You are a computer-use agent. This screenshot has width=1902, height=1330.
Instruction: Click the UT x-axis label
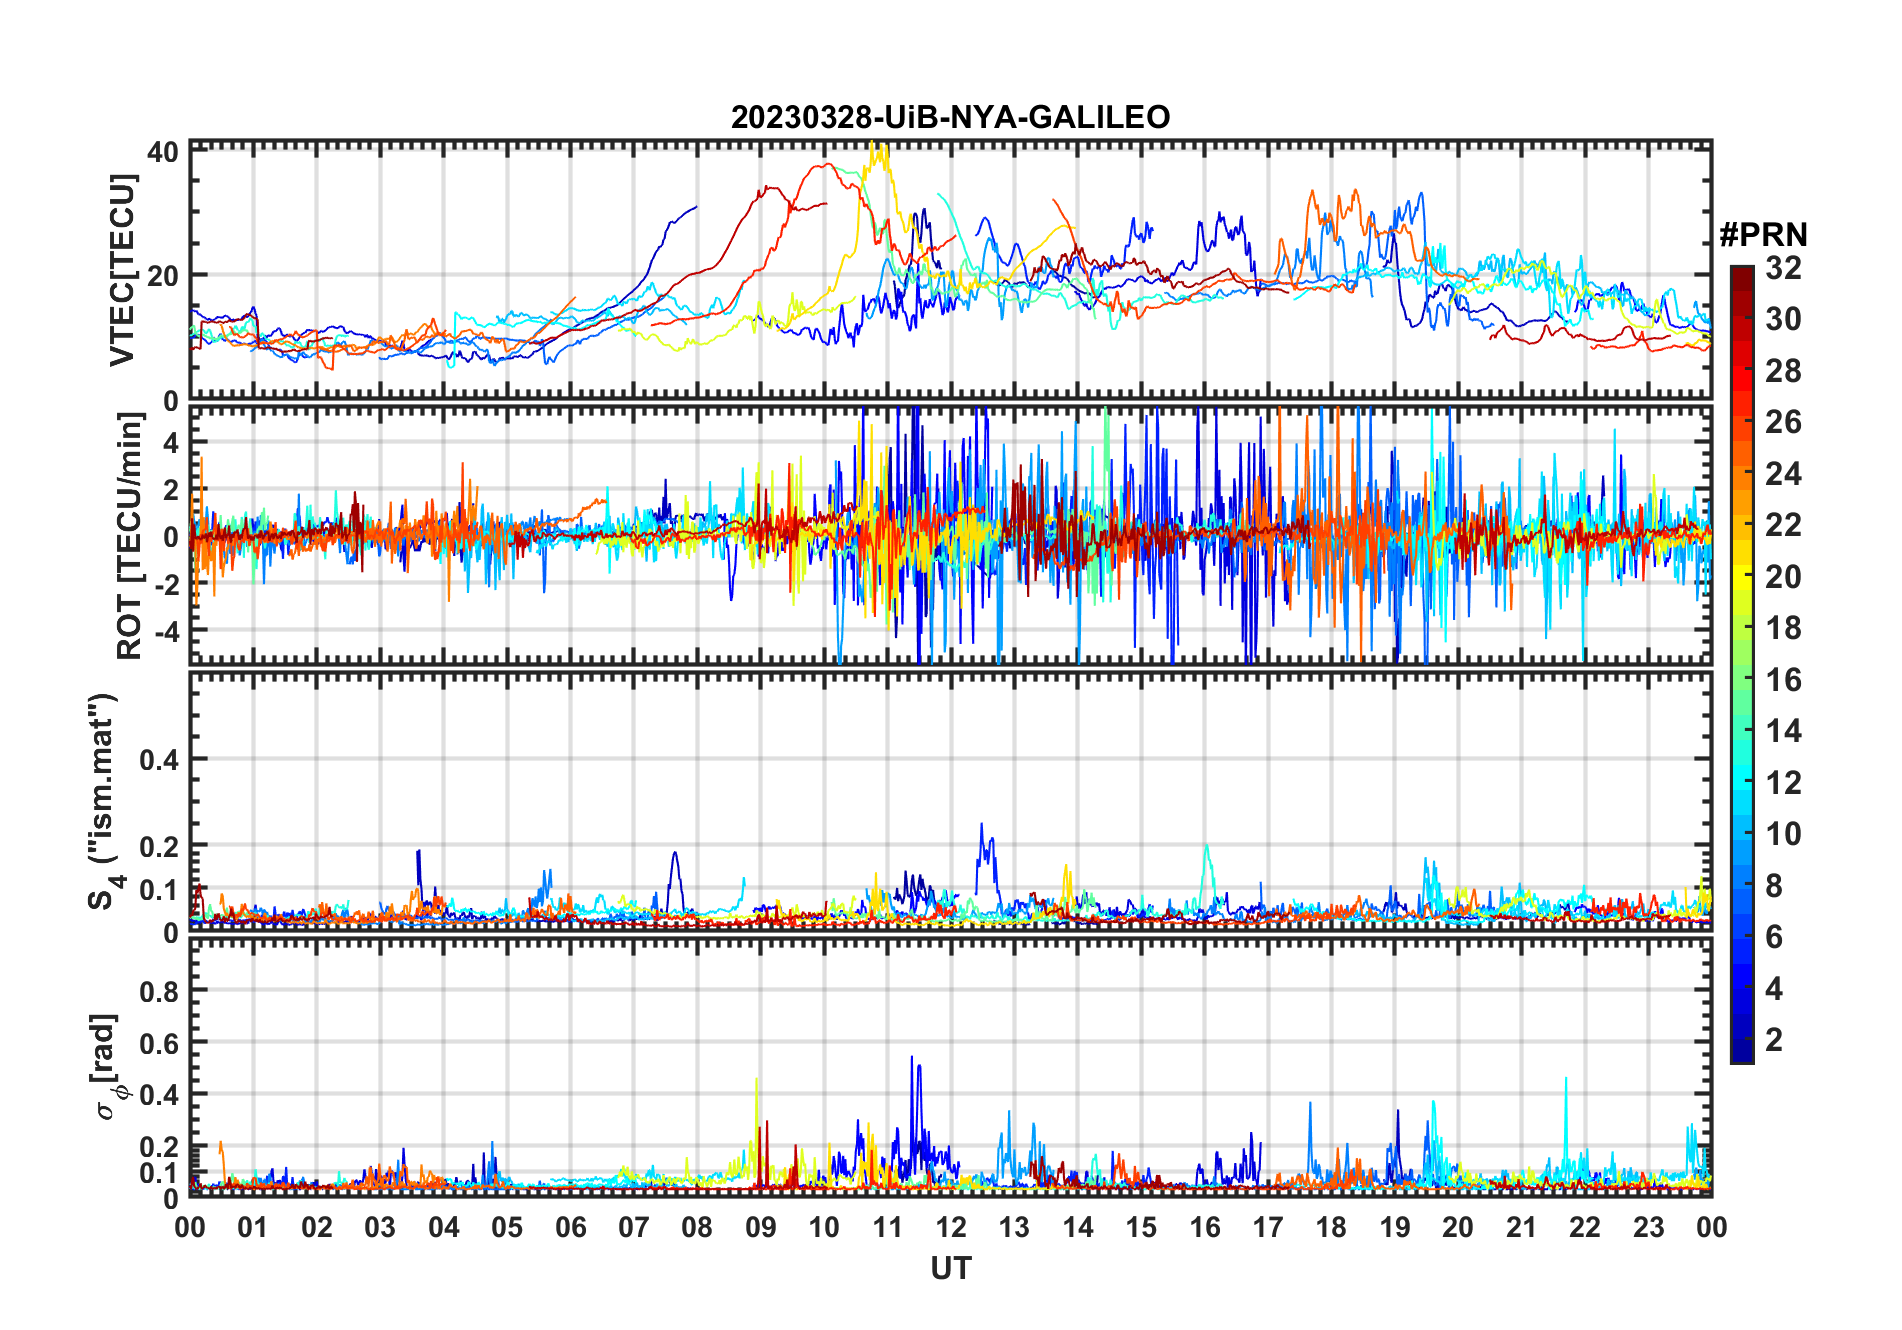tap(951, 1269)
